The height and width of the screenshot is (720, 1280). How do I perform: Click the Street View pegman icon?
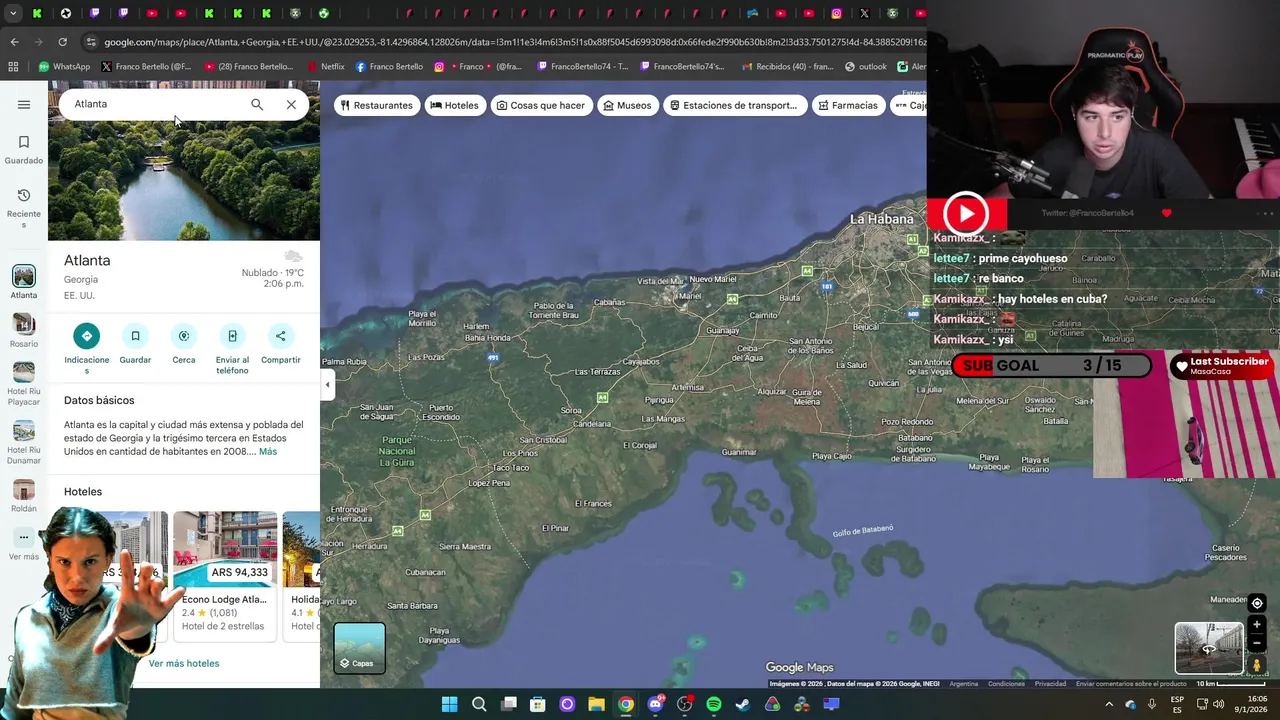point(1257,665)
